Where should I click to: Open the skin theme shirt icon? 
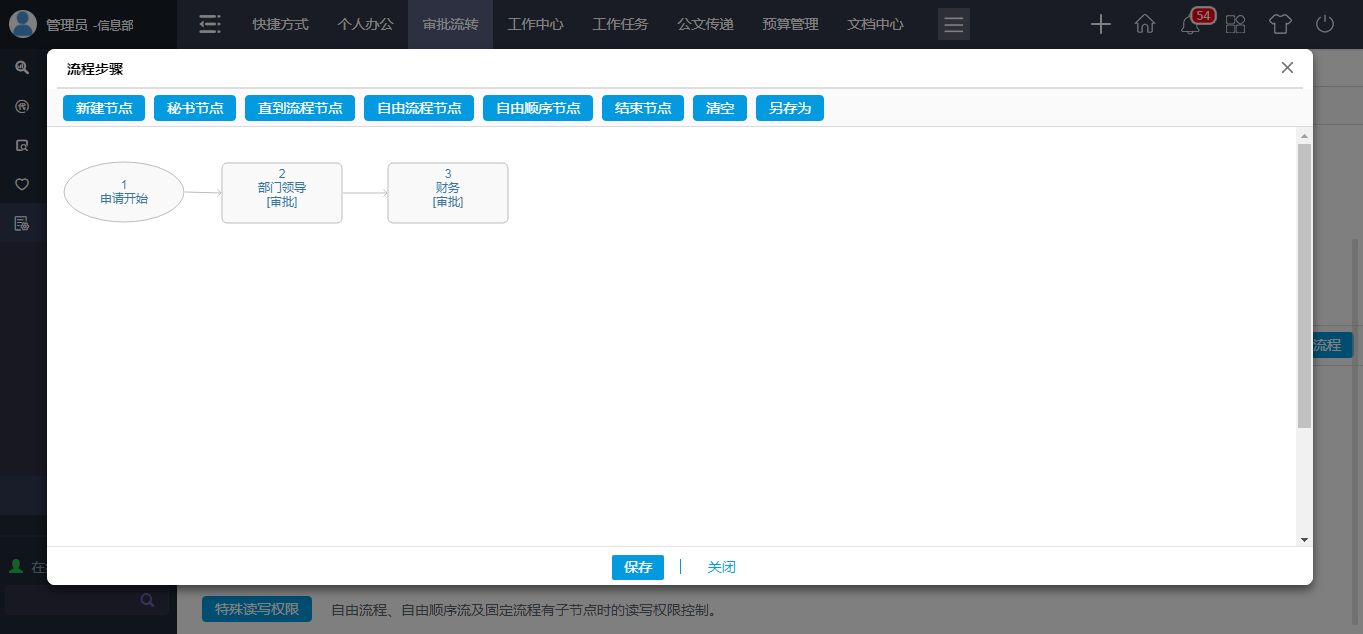coord(1280,24)
